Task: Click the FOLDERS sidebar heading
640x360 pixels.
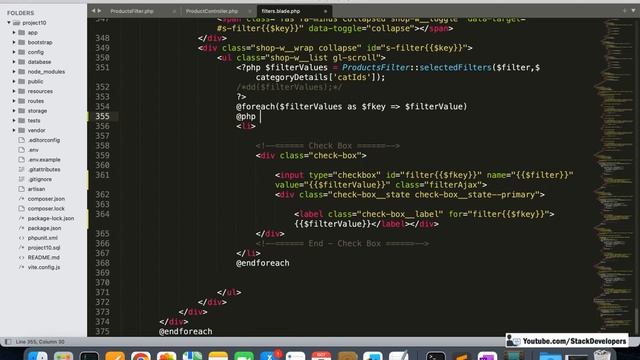Action: 20,13
